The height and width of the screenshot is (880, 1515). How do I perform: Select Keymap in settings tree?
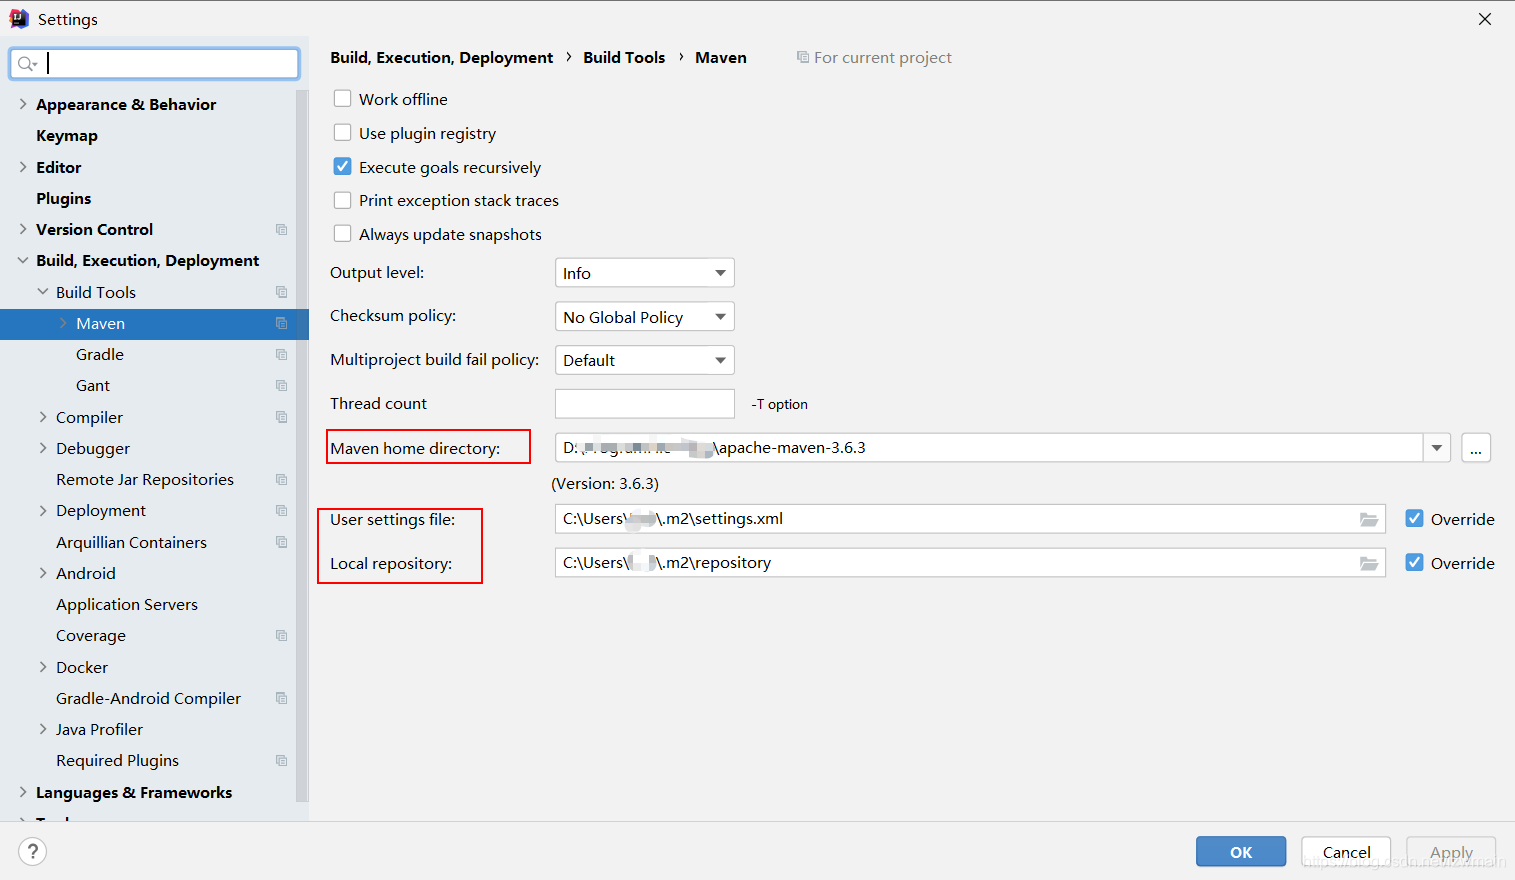point(67,136)
